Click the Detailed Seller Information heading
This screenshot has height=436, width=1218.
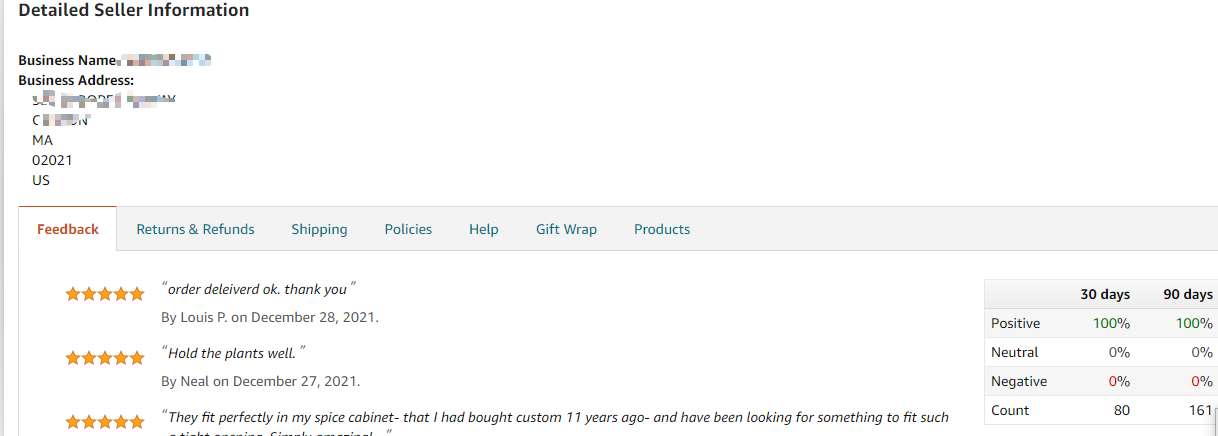[x=134, y=11]
